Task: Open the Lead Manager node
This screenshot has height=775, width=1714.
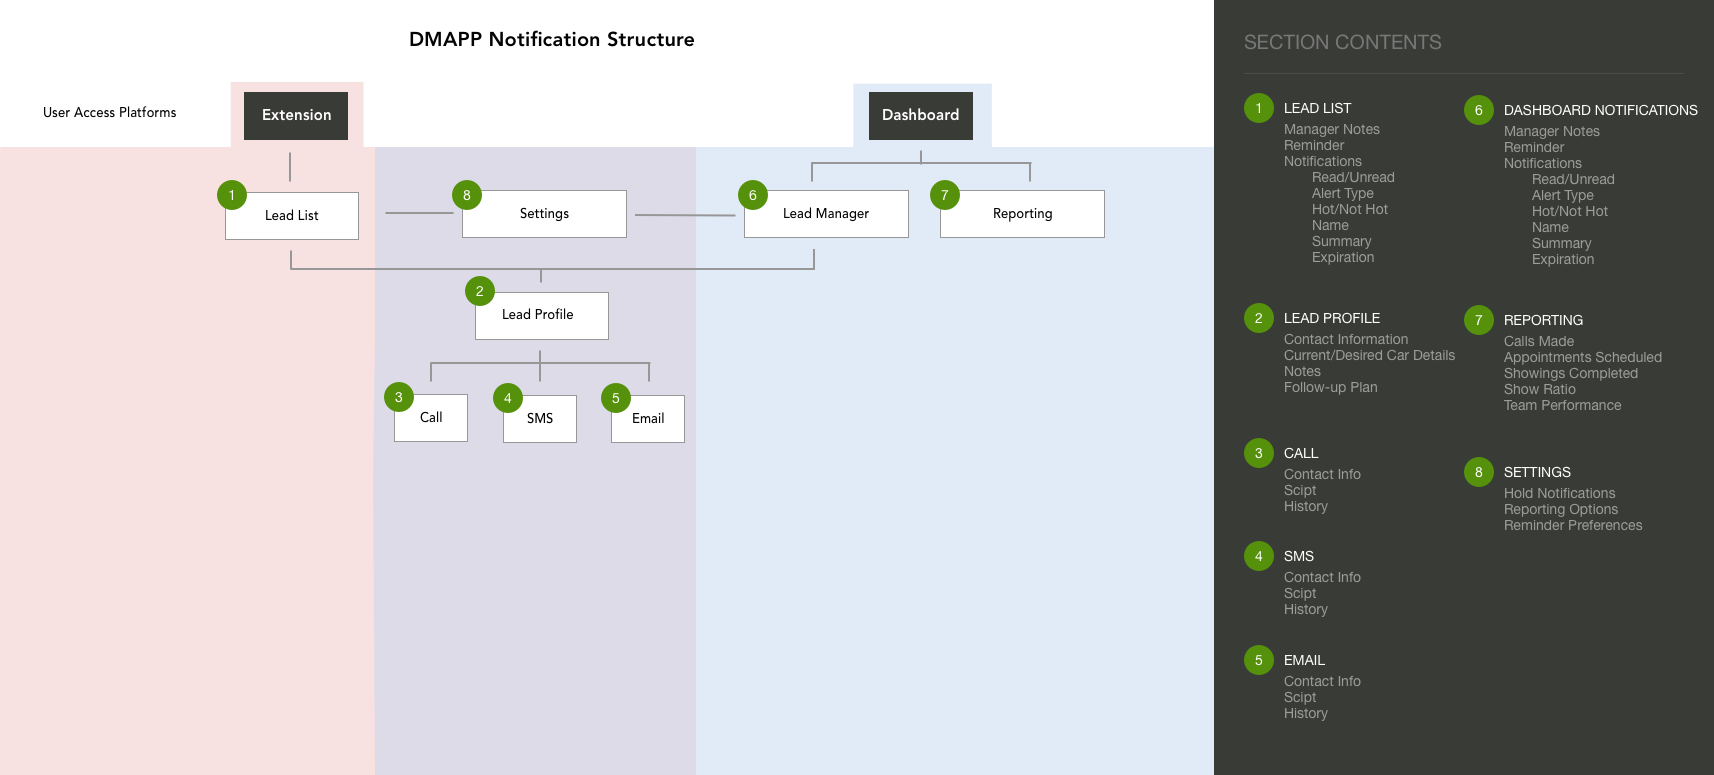Action: [826, 214]
